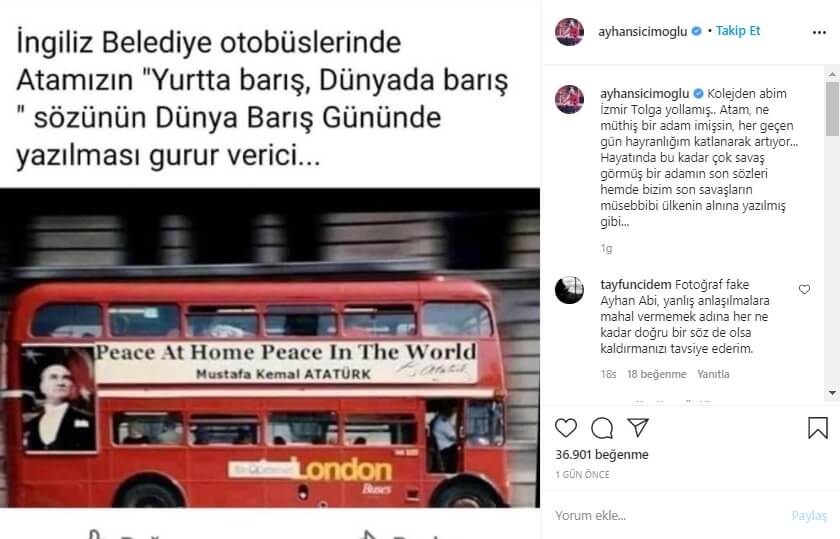Click the caption author's profile picture

pos(569,99)
